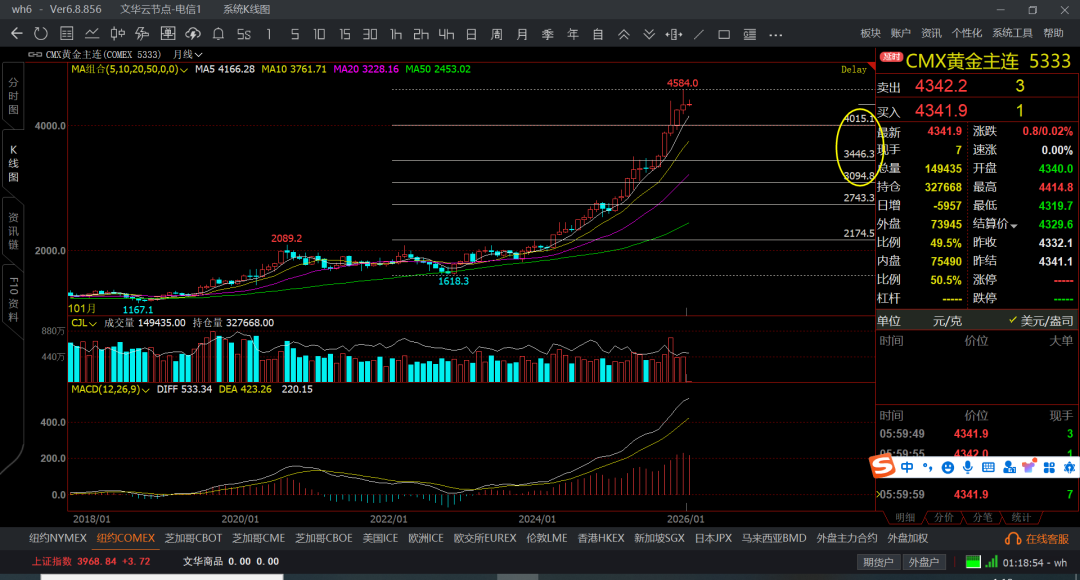Switch to K线图 side tab
This screenshot has width=1080, height=580.
tap(13, 163)
